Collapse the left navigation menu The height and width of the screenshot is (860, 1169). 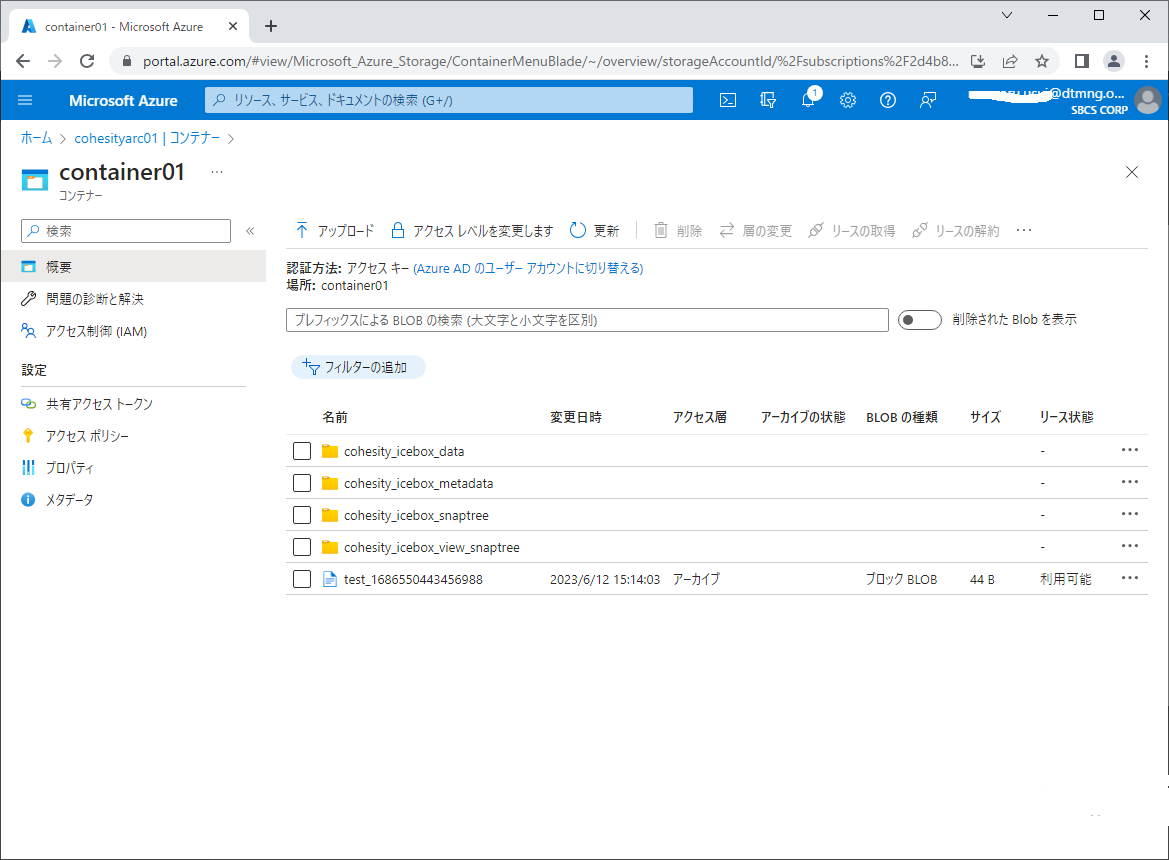point(250,231)
